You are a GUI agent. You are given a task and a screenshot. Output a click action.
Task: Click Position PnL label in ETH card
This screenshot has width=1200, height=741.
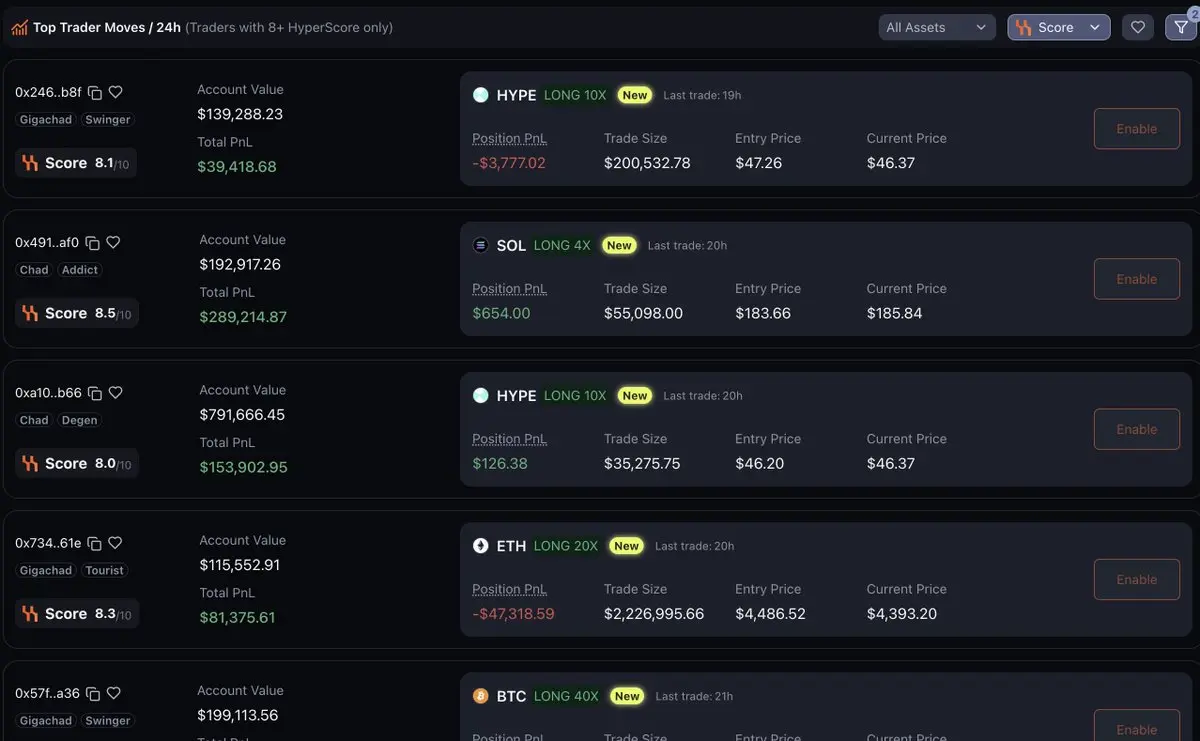coord(510,589)
